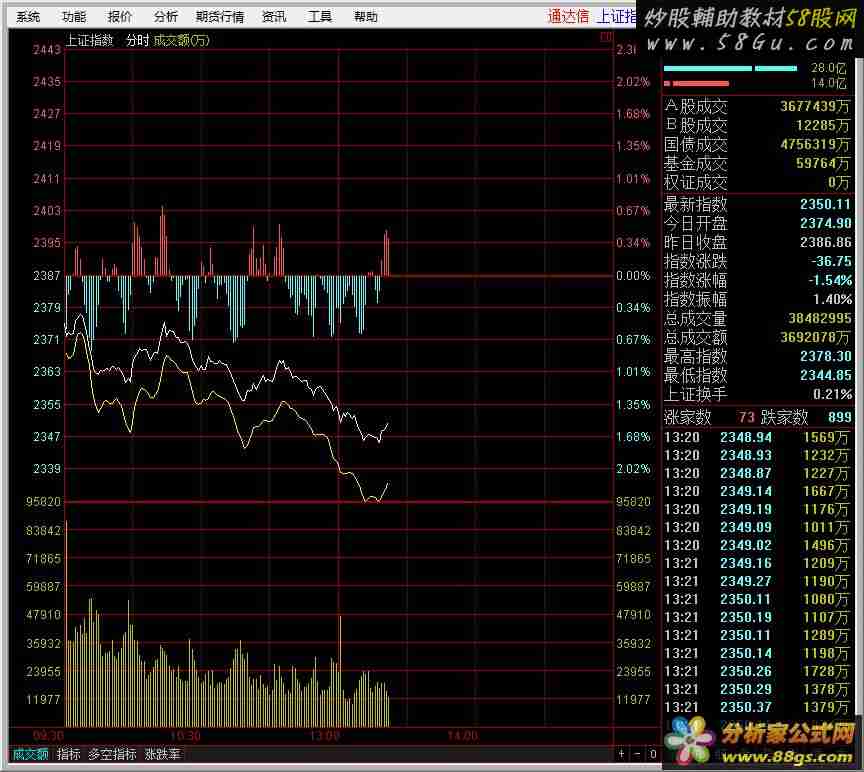
Task: Open the 帮助 menu
Action: click(x=365, y=17)
